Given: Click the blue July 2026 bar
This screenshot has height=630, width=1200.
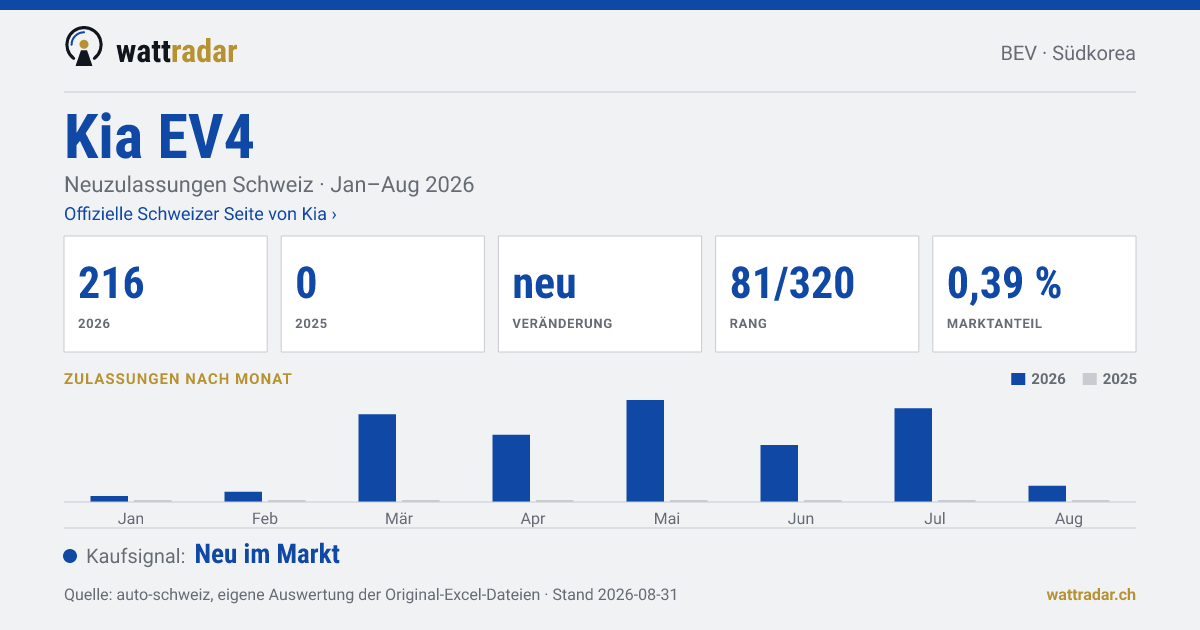Looking at the screenshot, I should (913, 455).
